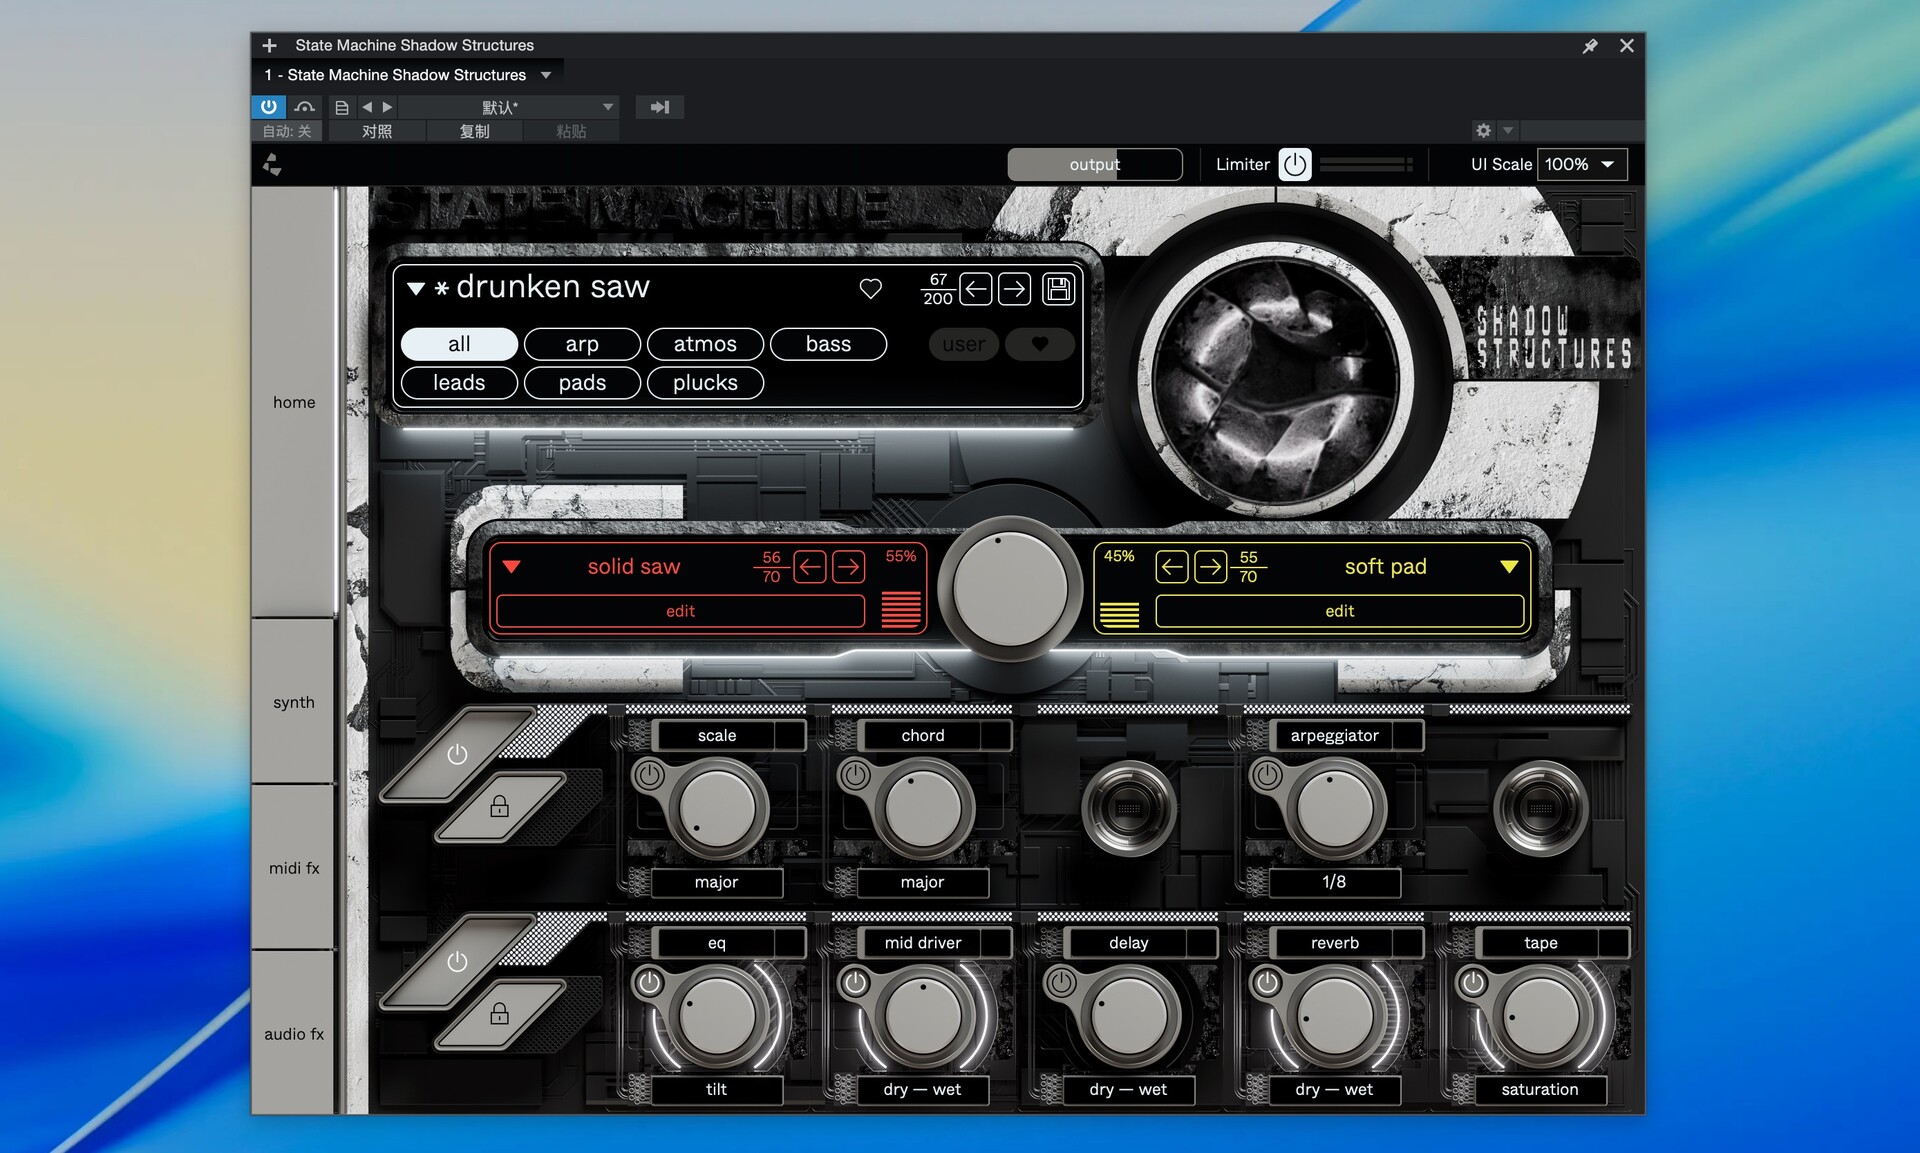
Task: Click the round button in the midi fx third slot
Action: coord(1129,807)
